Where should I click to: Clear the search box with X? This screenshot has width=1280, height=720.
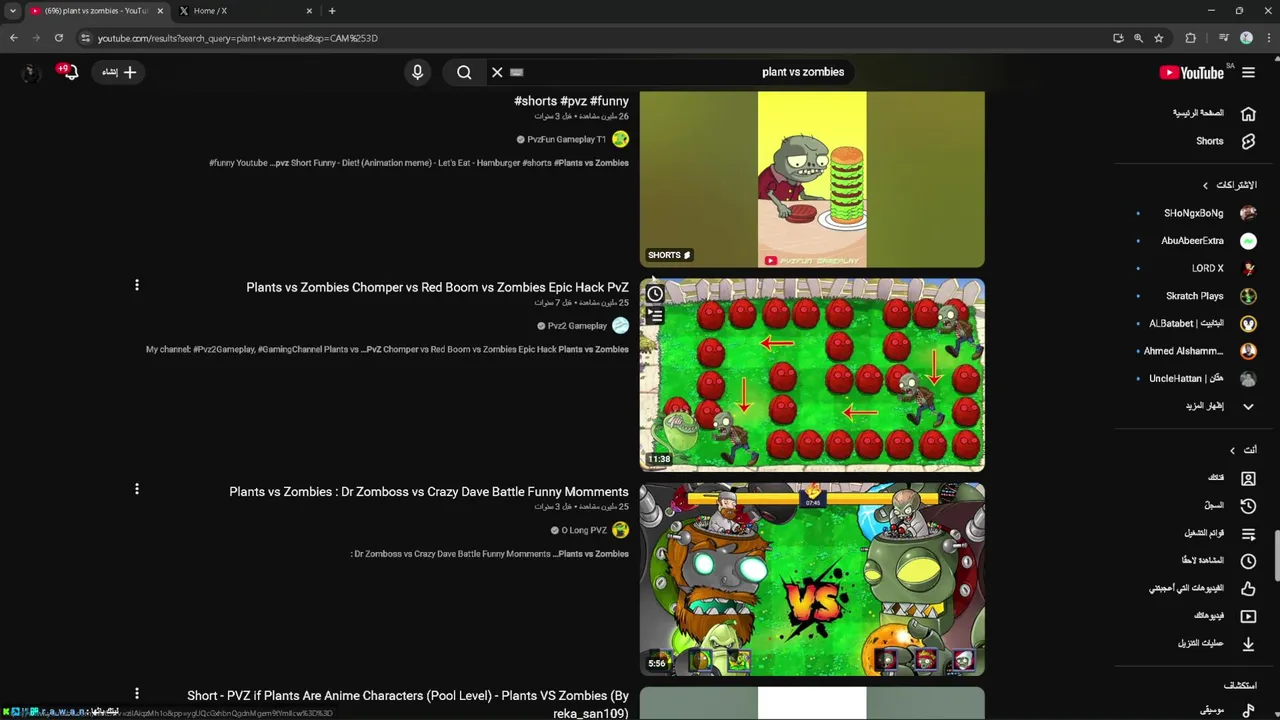pyautogui.click(x=497, y=72)
